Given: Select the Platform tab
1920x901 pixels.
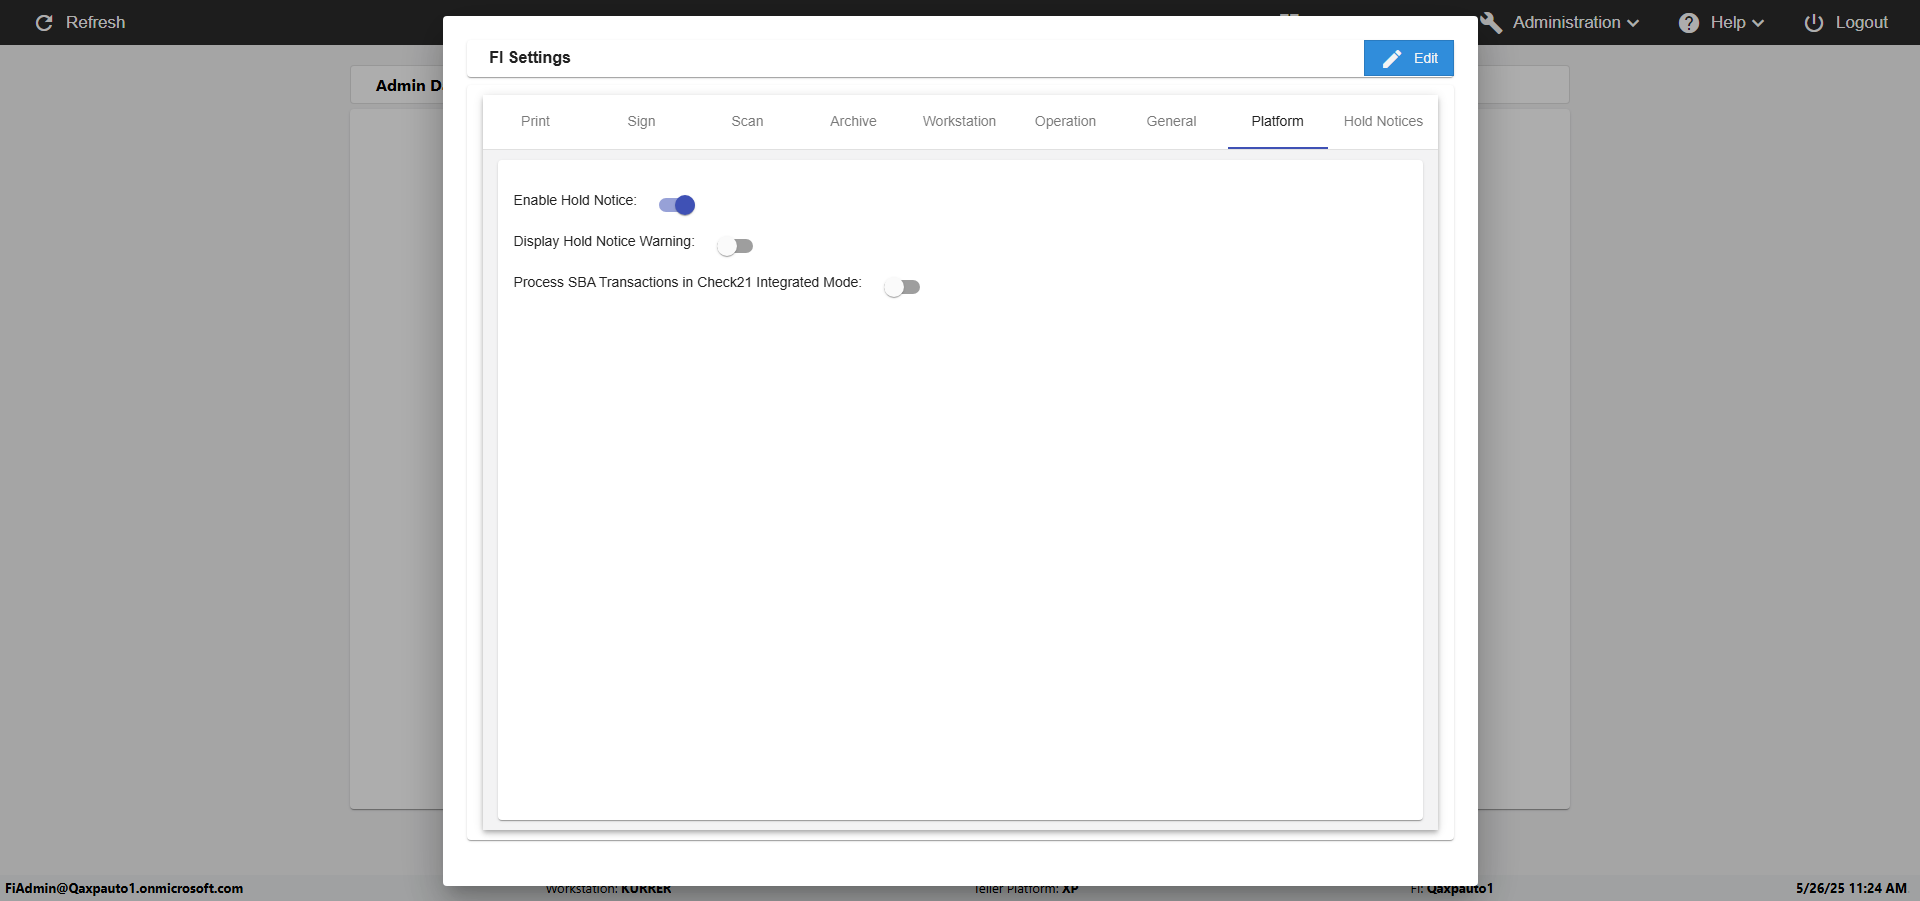Looking at the screenshot, I should (1277, 121).
